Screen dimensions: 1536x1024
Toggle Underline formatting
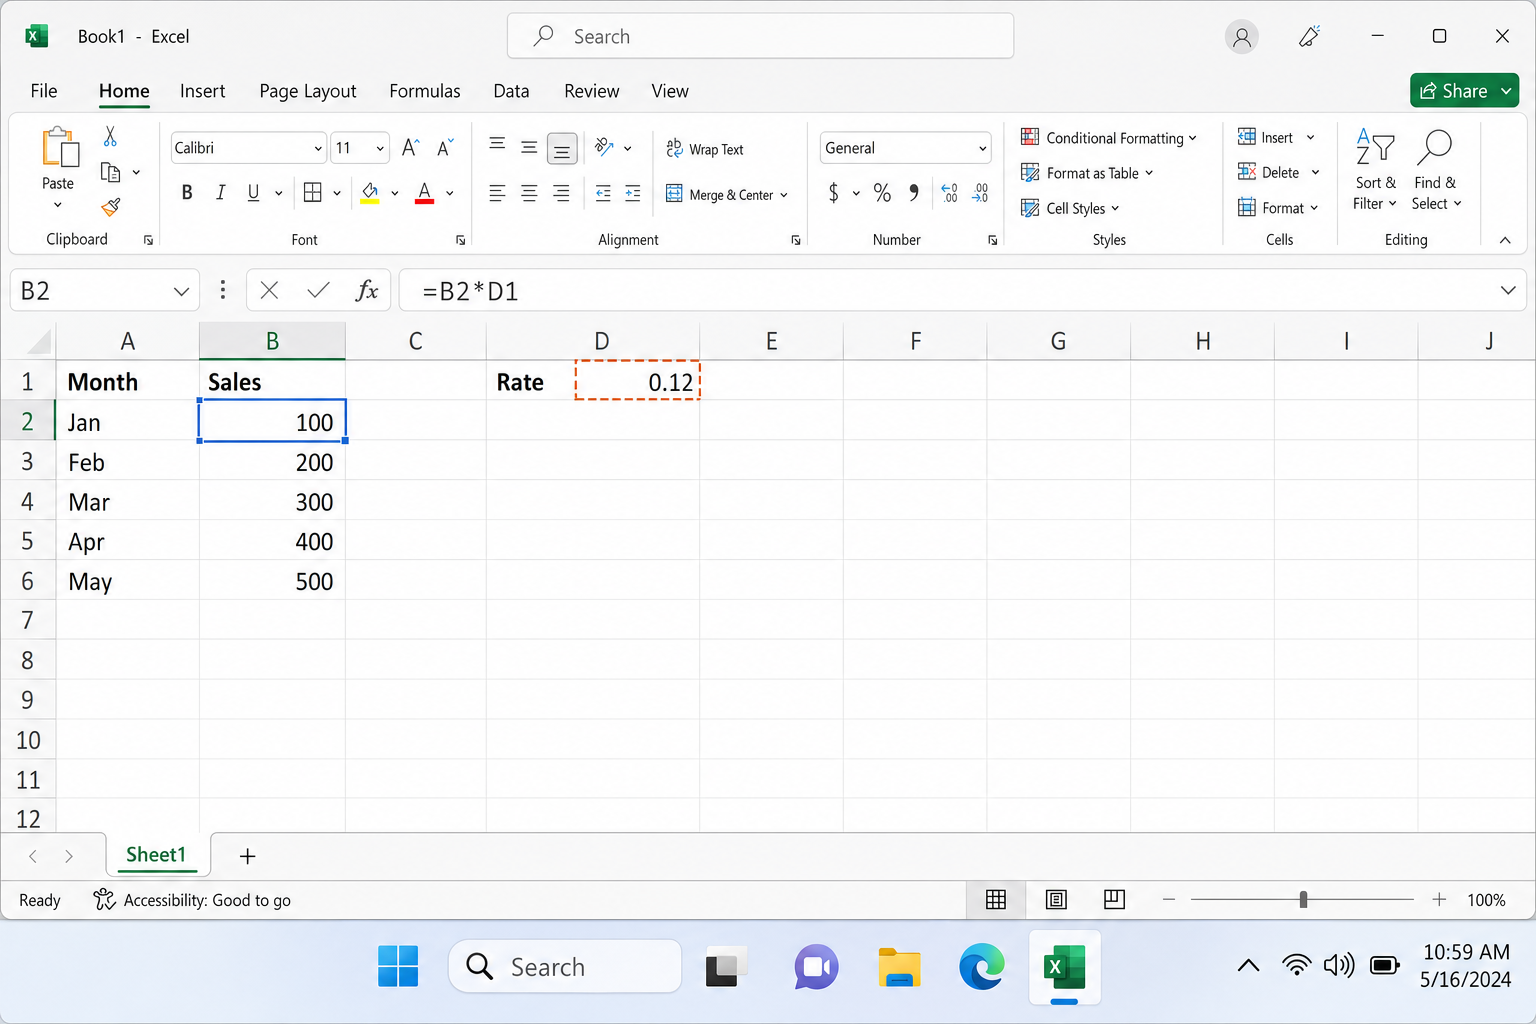point(253,192)
